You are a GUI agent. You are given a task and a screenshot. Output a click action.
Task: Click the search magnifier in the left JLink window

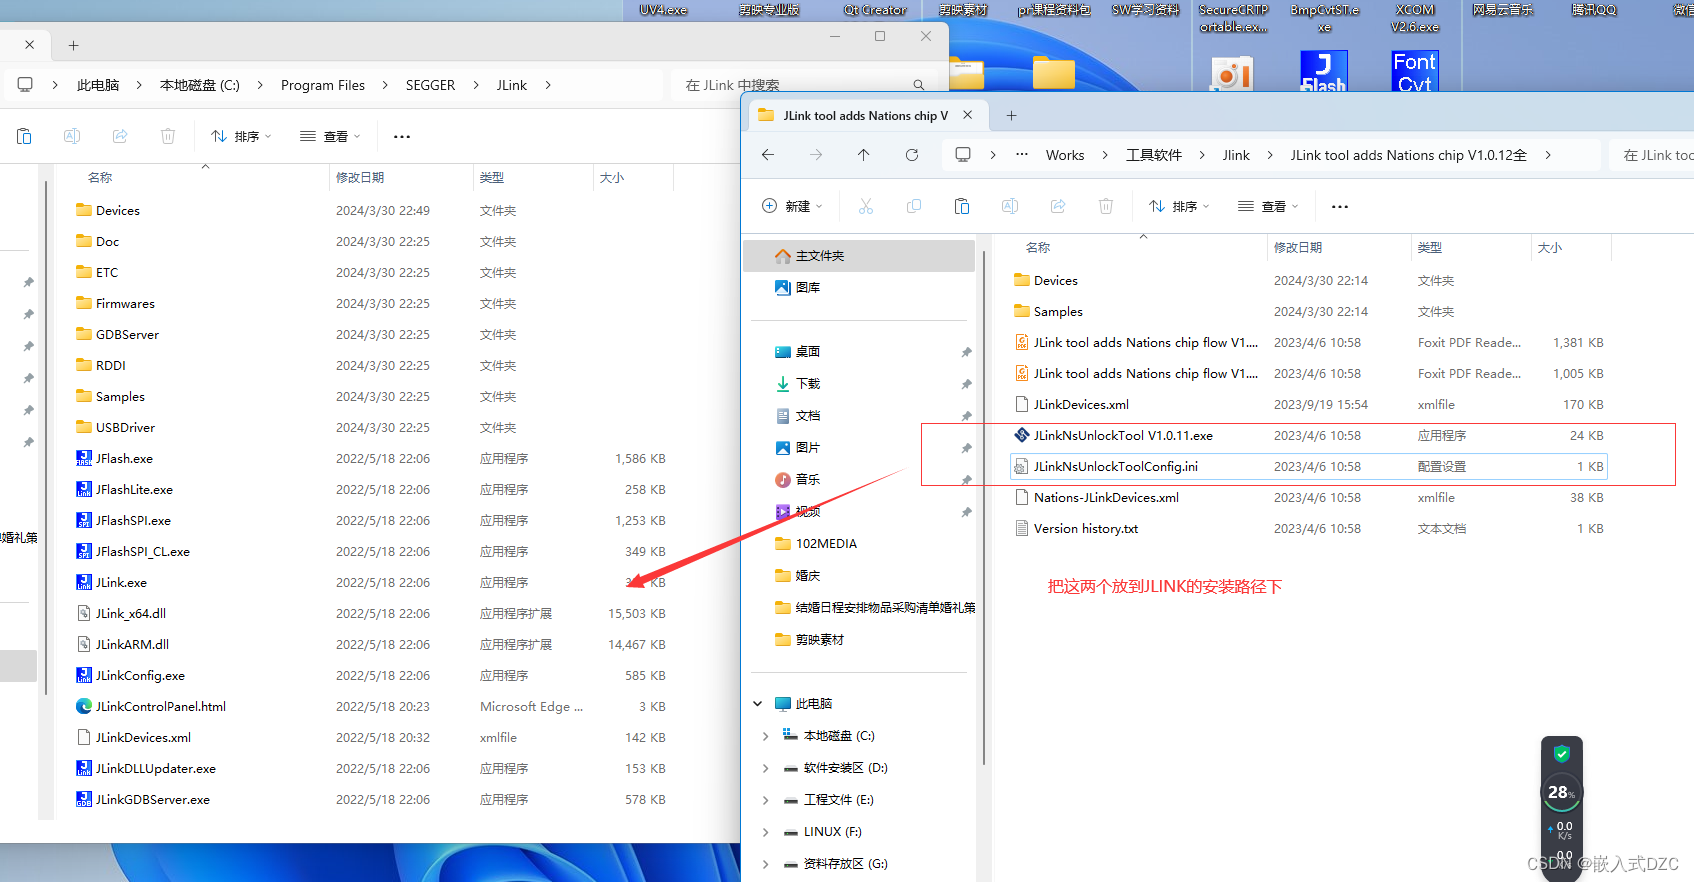click(919, 85)
